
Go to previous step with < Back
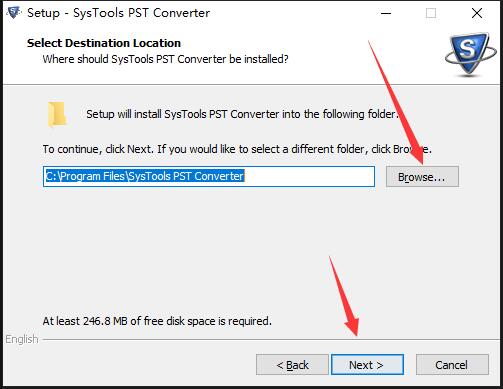click(292, 365)
